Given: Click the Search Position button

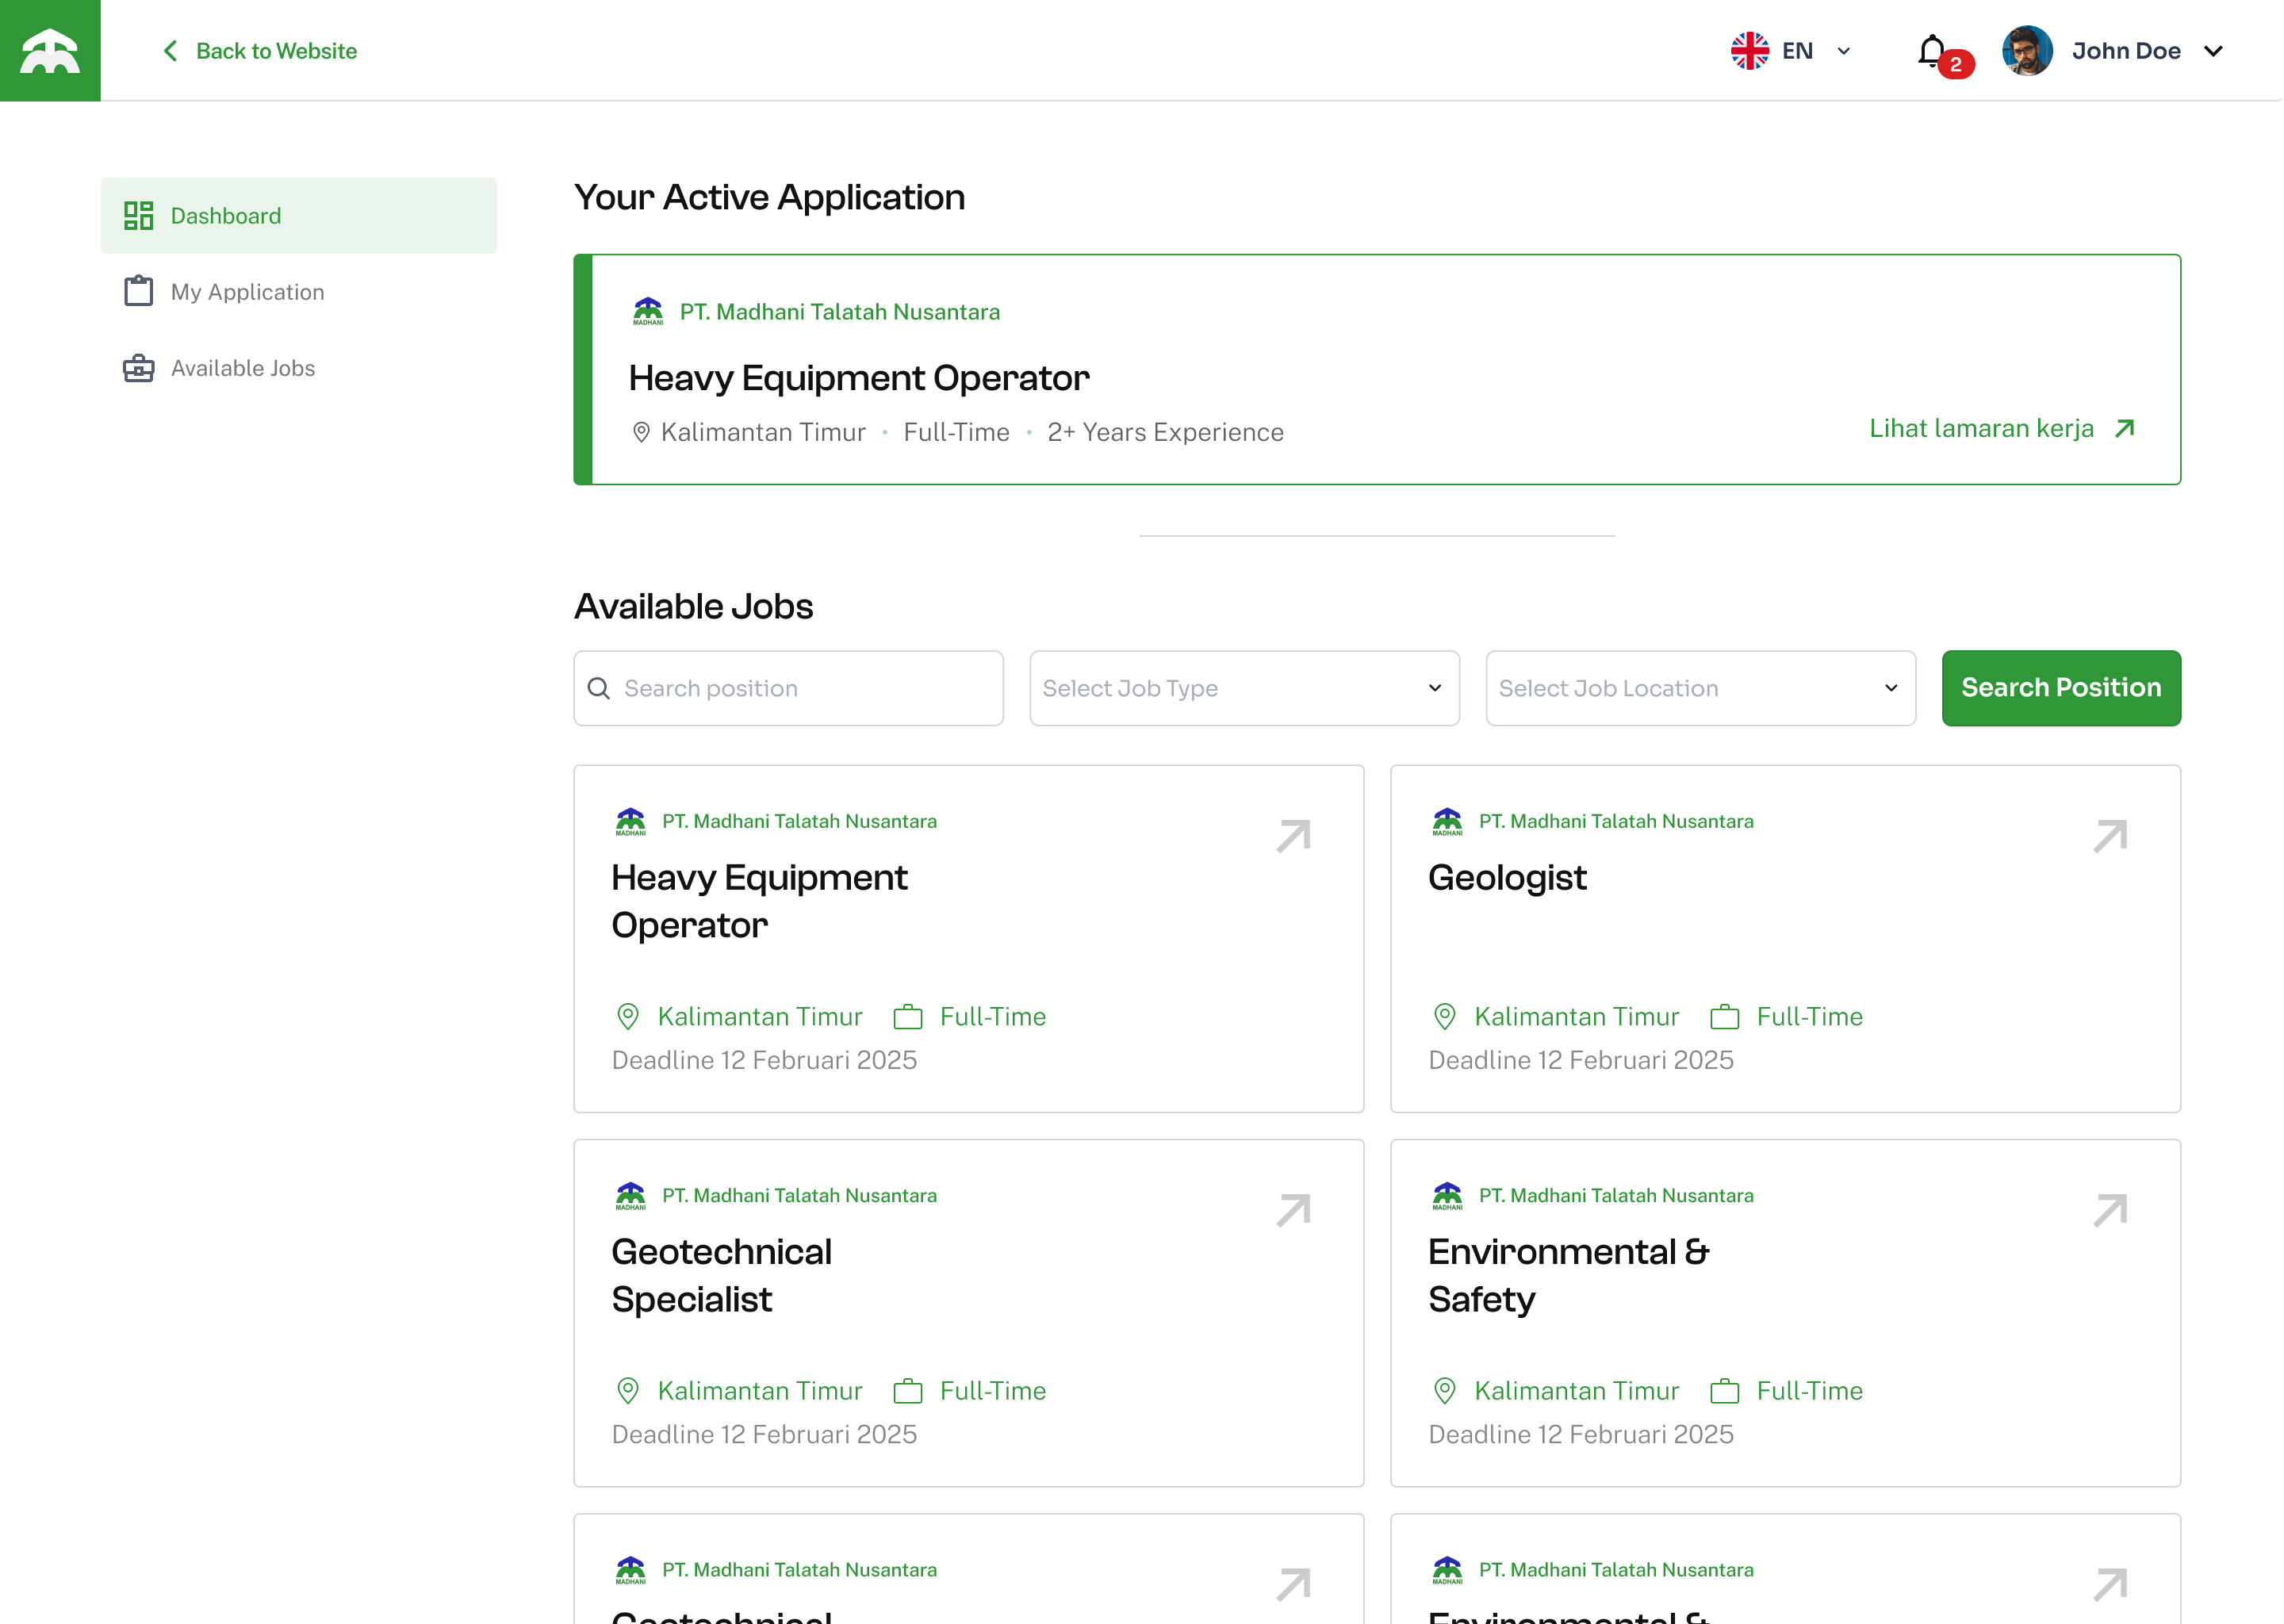Looking at the screenshot, I should [2061, 688].
